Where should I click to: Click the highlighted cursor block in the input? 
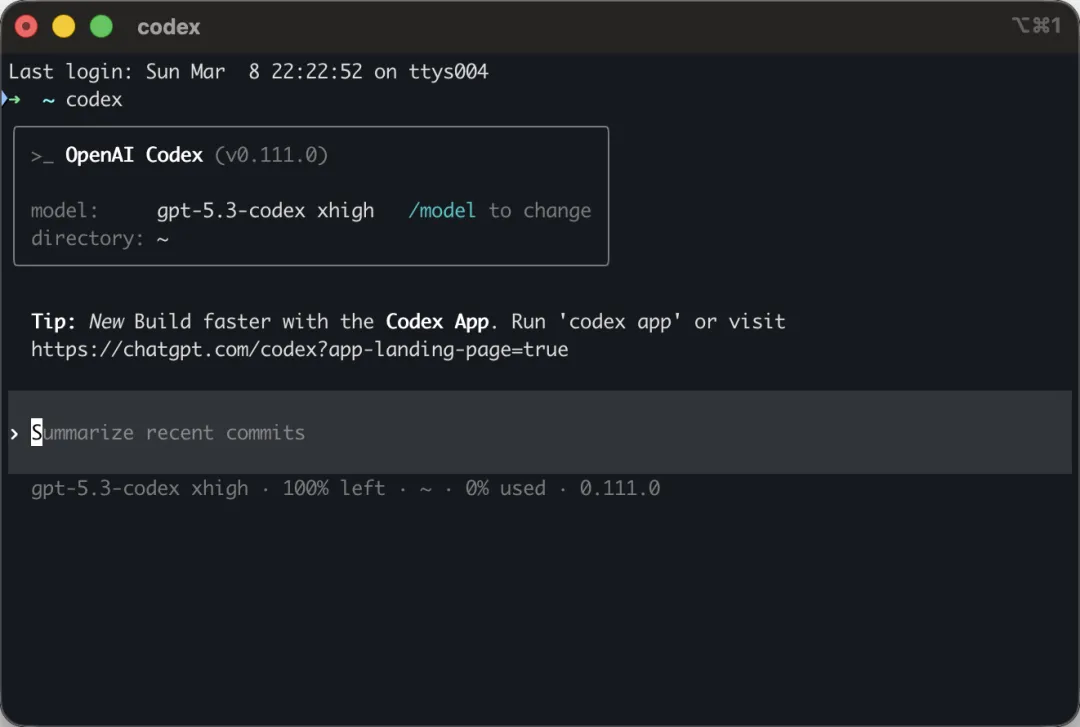tap(37, 433)
